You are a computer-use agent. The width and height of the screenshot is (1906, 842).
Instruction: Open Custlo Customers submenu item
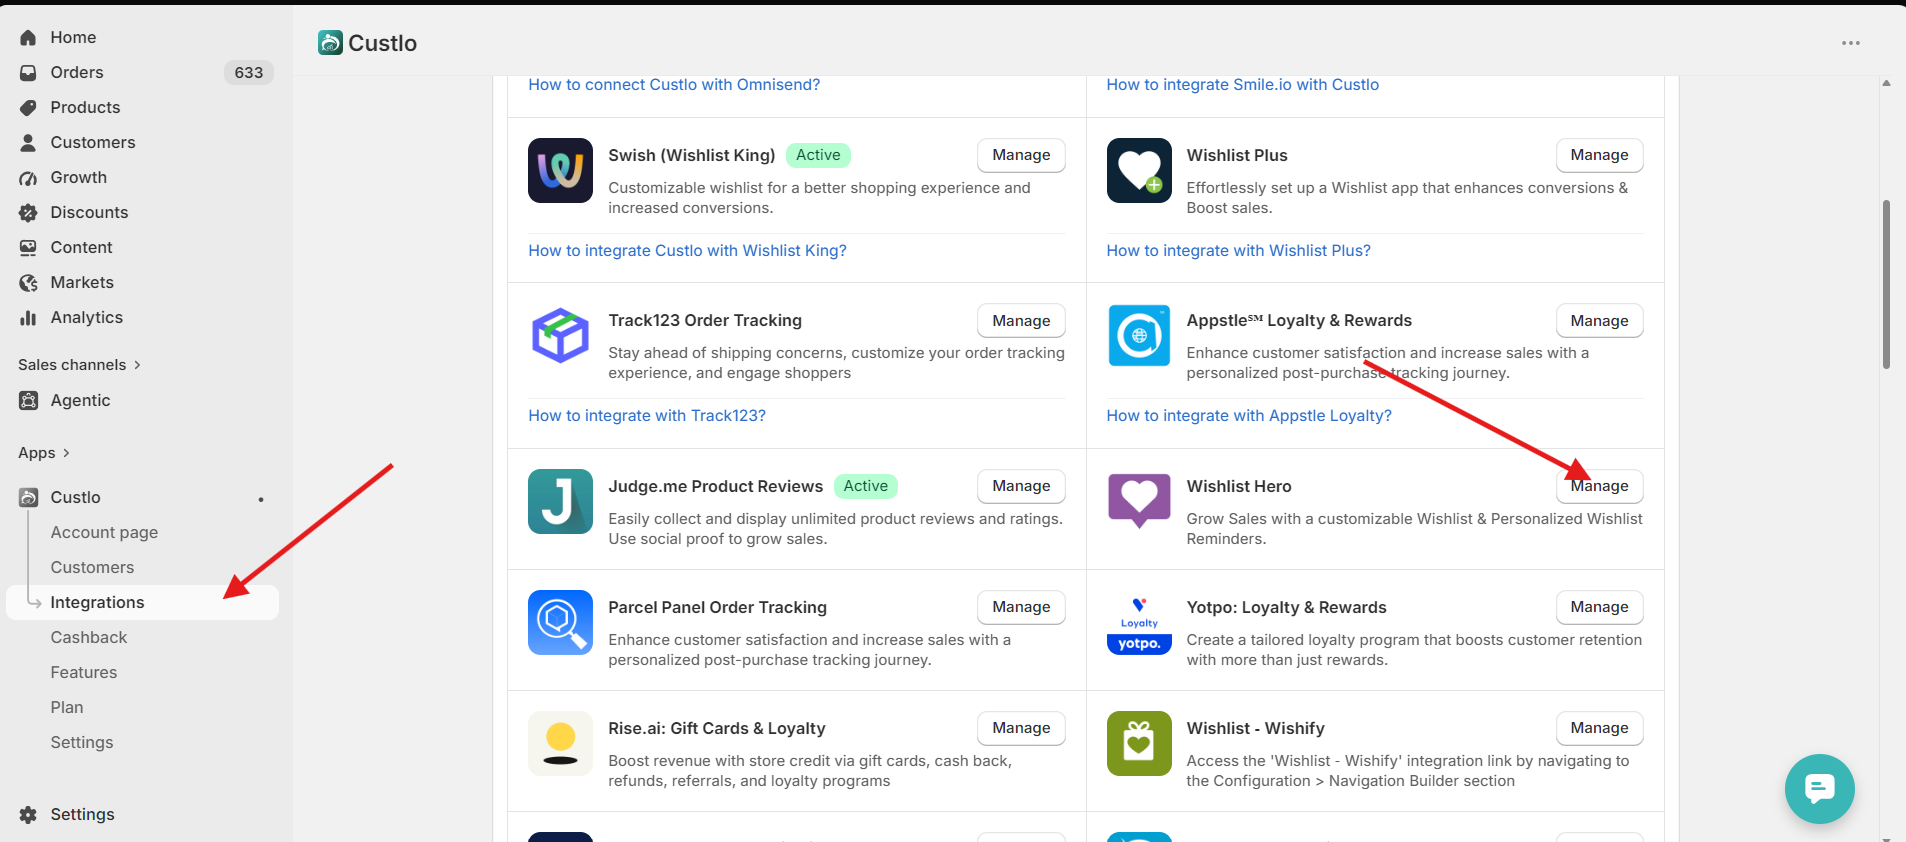(x=92, y=567)
